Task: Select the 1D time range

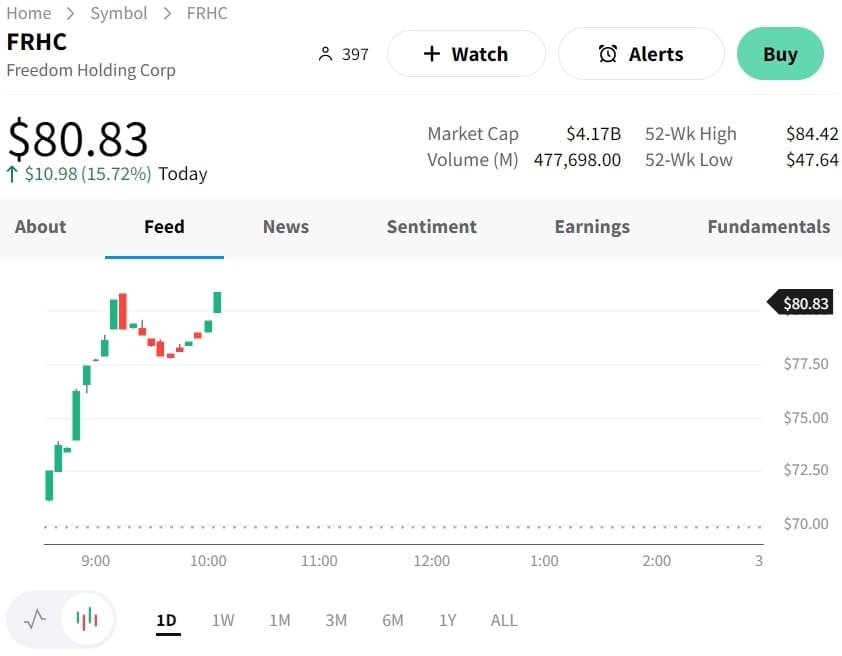Action: 167,620
